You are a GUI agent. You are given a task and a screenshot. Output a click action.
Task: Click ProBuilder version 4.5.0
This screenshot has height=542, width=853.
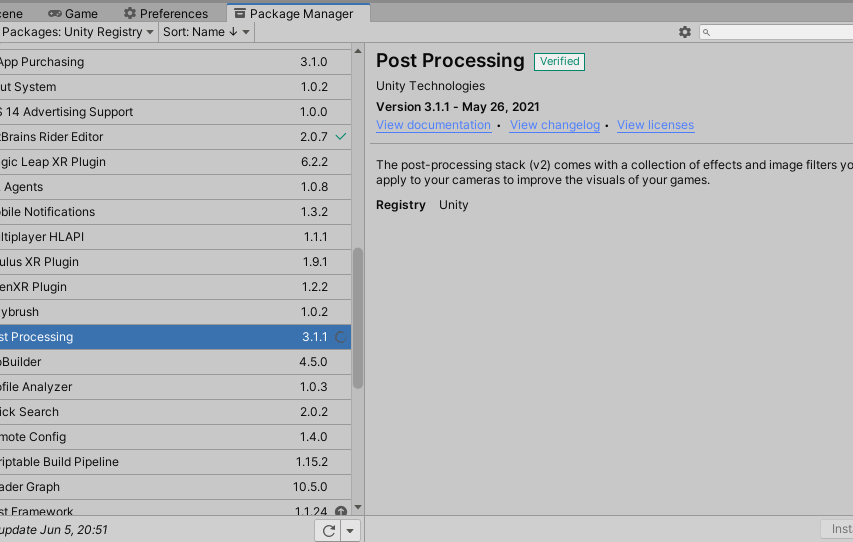[x=313, y=362]
